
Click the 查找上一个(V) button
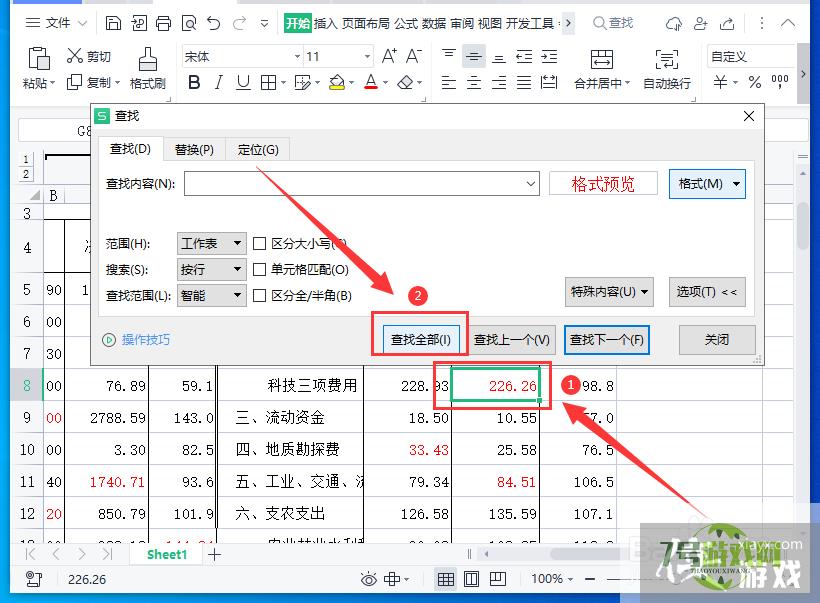coord(511,340)
